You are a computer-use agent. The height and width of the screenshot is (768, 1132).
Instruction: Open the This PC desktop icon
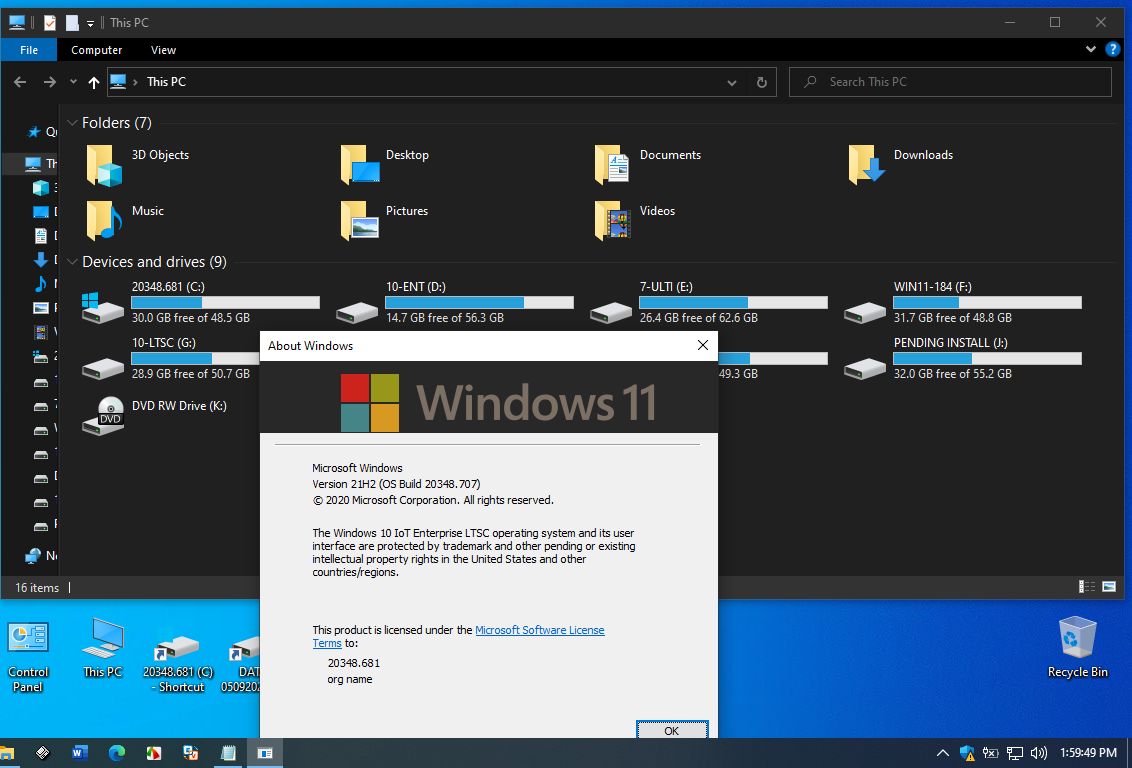coord(103,648)
